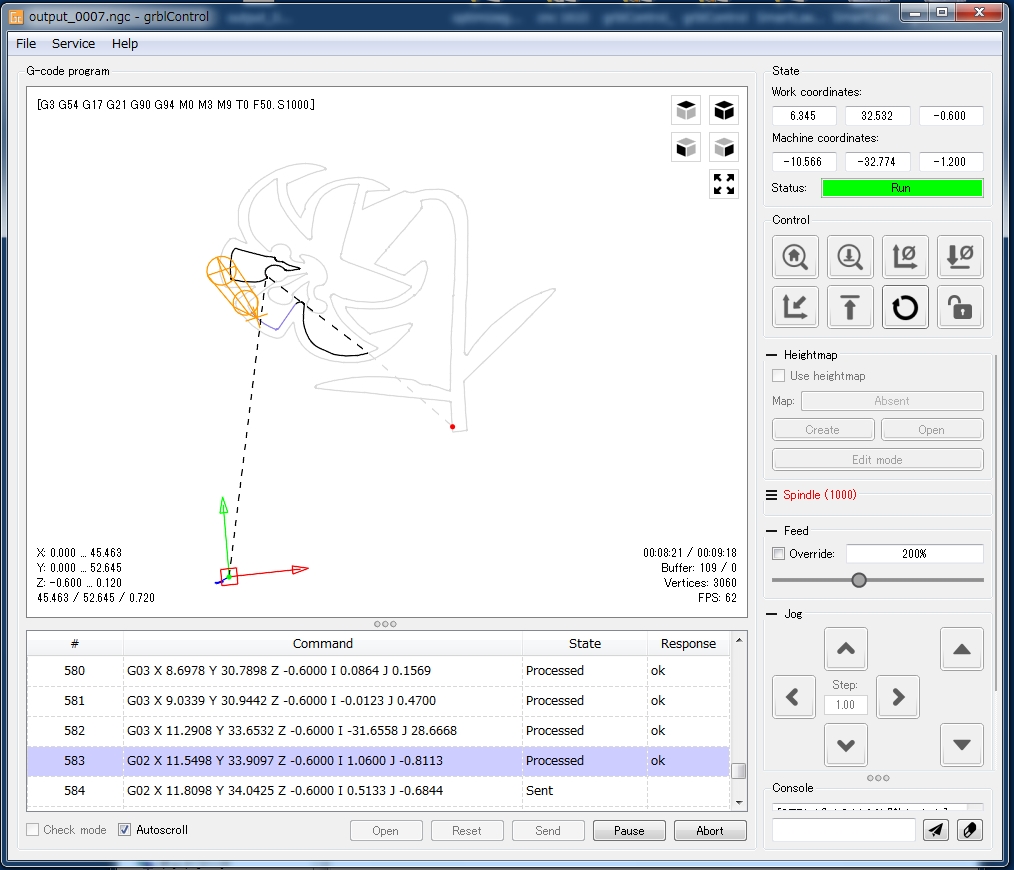This screenshot has height=870, width=1014.
Task: Expand the Spindle (1000) section
Action: point(771,495)
